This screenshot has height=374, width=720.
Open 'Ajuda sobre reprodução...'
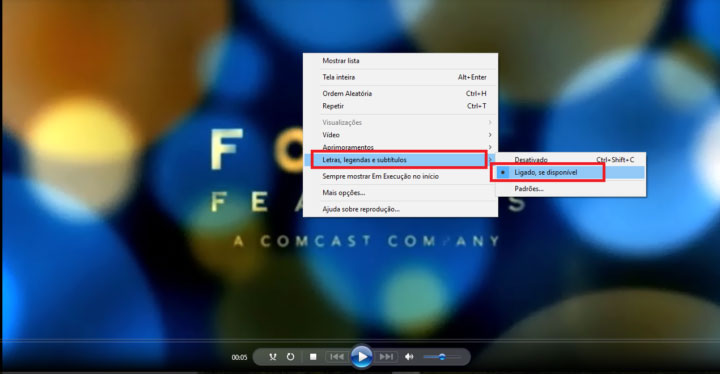(x=400, y=209)
